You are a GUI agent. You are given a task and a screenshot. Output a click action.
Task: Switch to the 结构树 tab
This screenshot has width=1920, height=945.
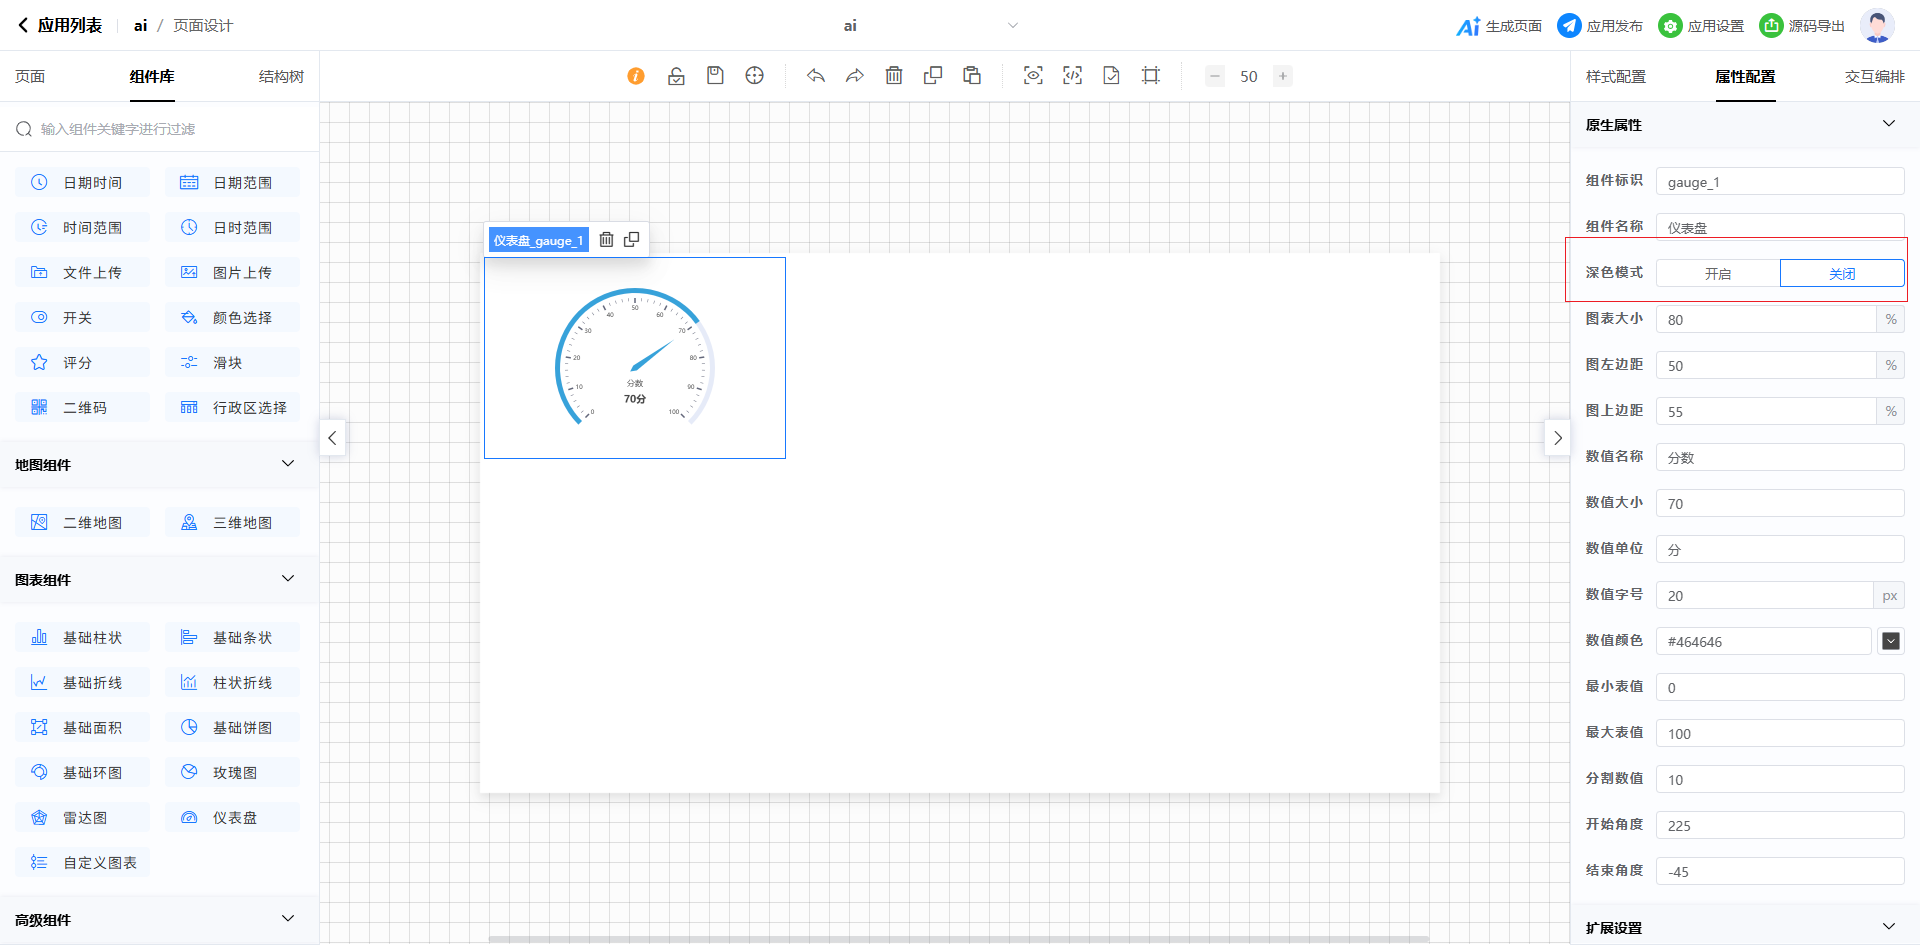[281, 77]
